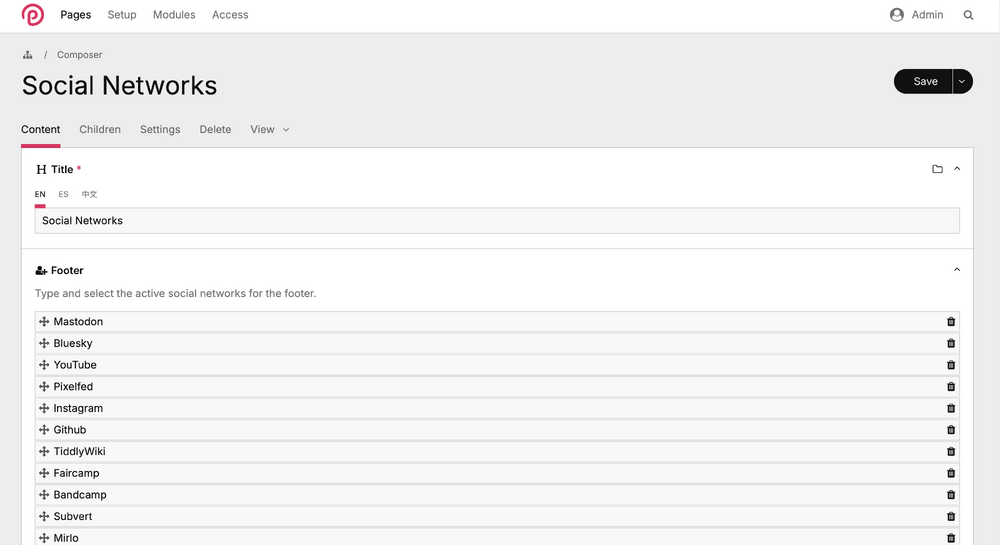Click the ProcessWire logo icon
Image resolution: width=1000 pixels, height=545 pixels.
pyautogui.click(x=33, y=15)
